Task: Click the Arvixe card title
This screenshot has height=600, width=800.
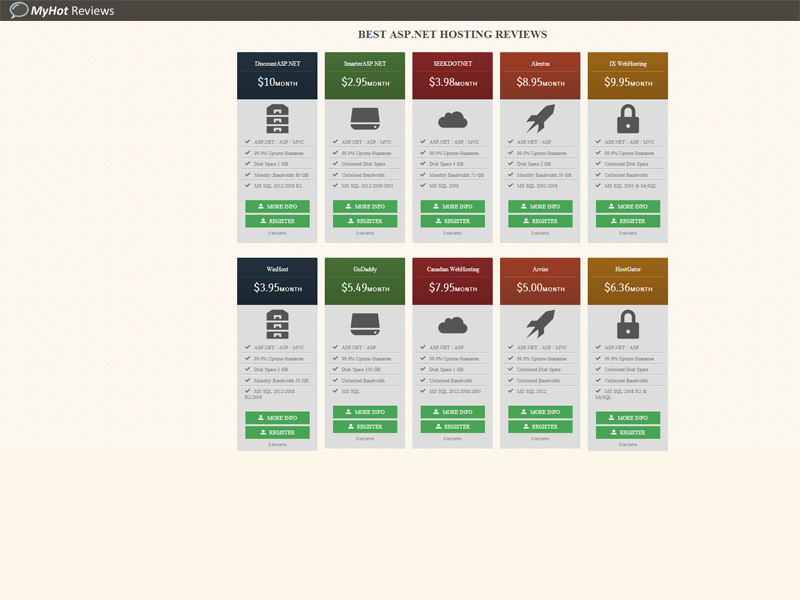Action: tap(540, 269)
